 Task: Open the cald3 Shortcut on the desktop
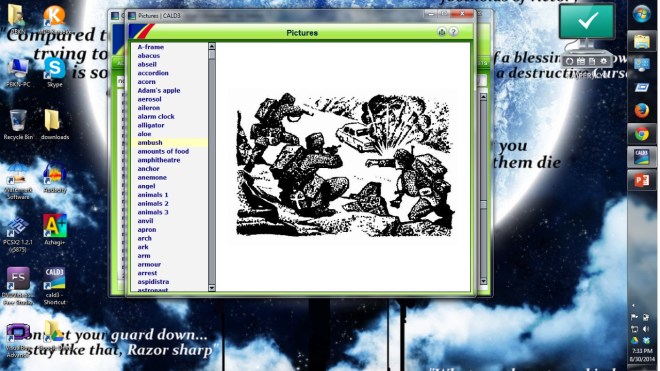point(54,286)
